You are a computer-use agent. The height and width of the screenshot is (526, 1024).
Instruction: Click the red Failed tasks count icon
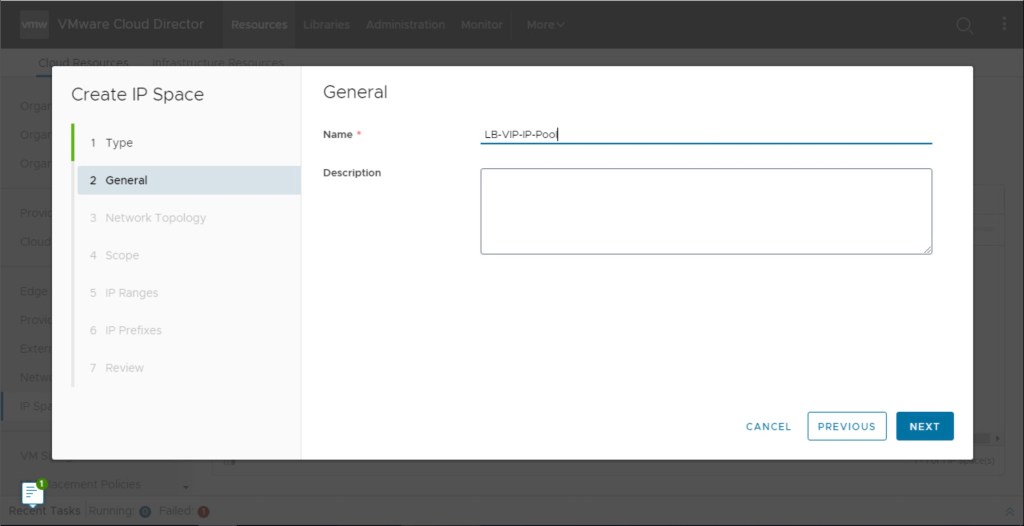coord(203,511)
